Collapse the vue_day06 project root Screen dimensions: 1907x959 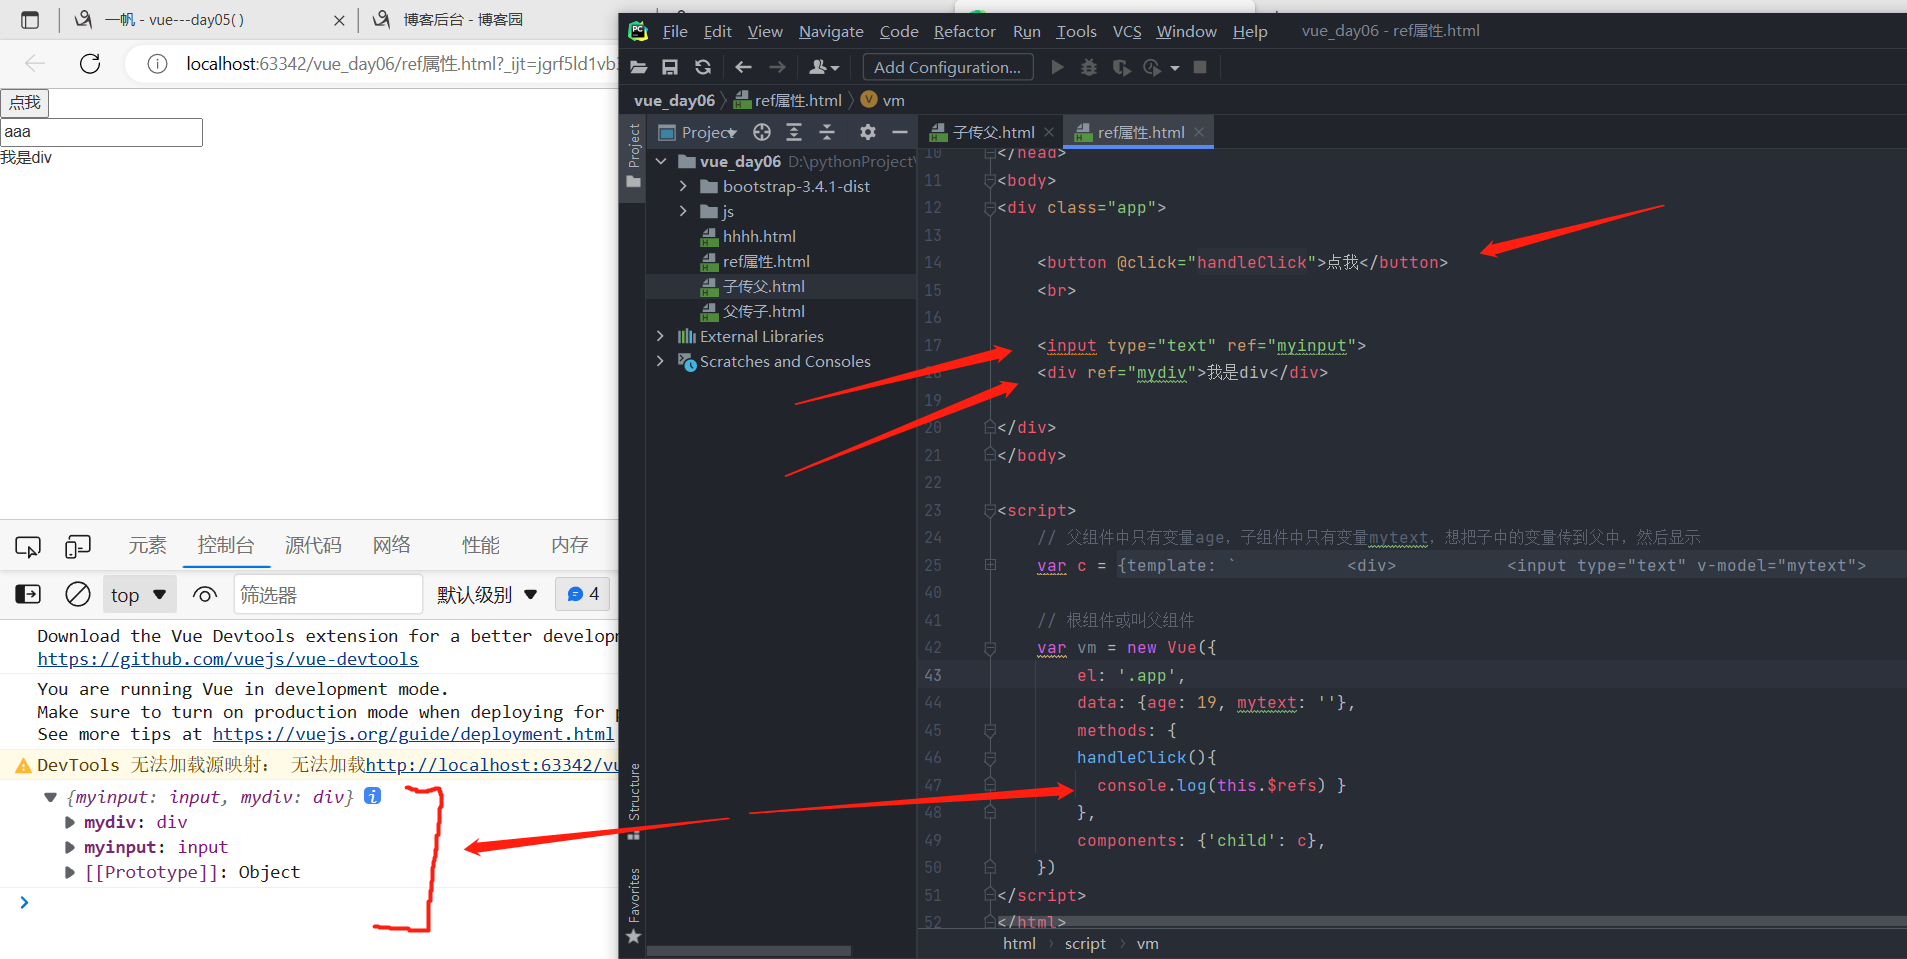tap(661, 161)
